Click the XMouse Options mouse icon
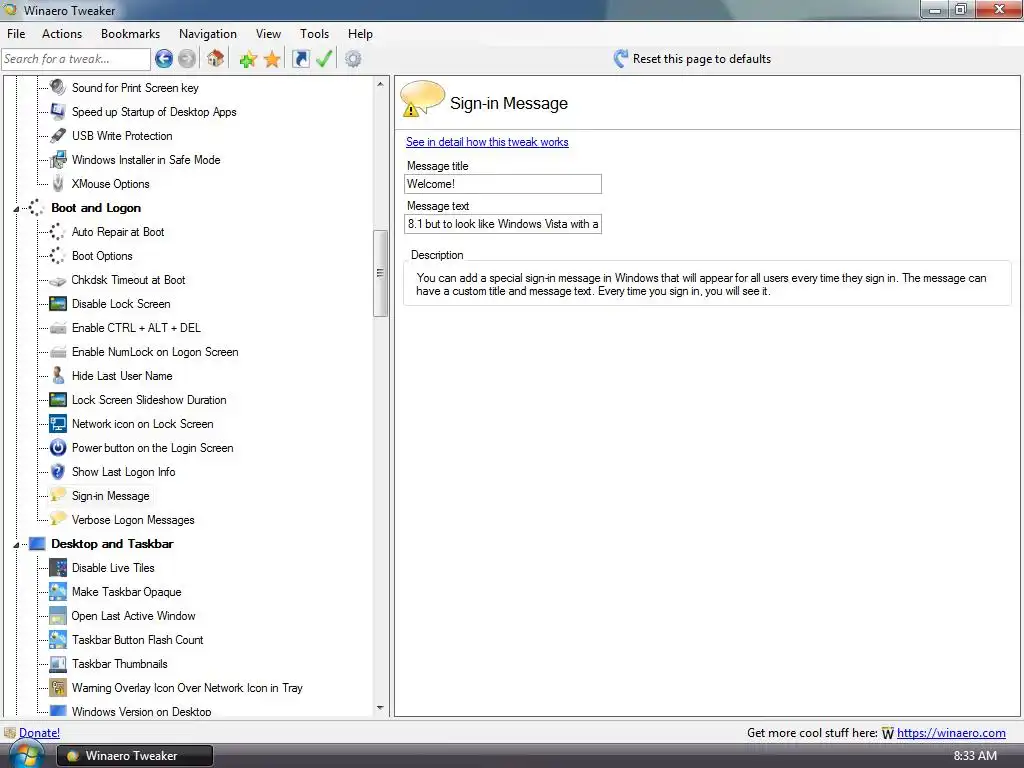The image size is (1024, 768). (x=58, y=183)
